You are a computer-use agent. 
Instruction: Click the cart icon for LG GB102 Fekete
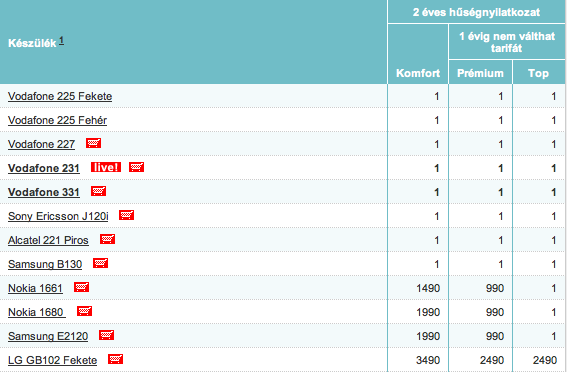pyautogui.click(x=115, y=359)
